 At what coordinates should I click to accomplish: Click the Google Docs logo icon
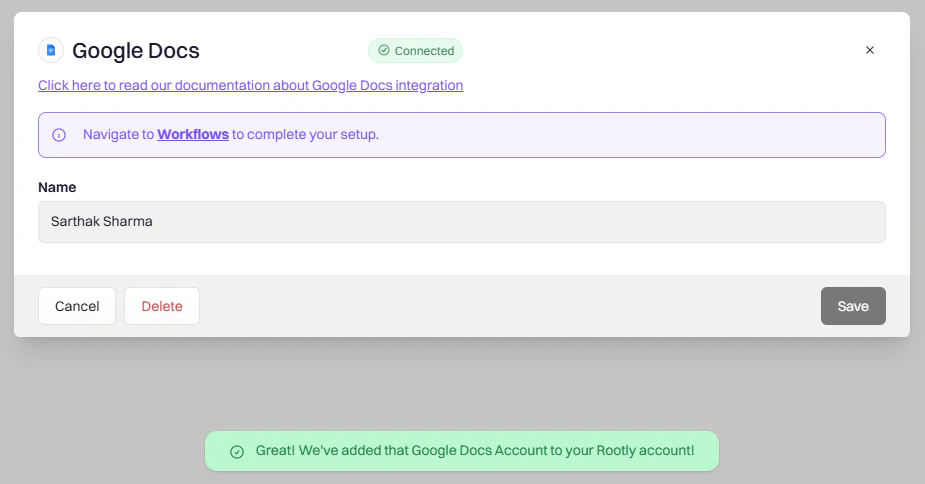pyautogui.click(x=51, y=50)
